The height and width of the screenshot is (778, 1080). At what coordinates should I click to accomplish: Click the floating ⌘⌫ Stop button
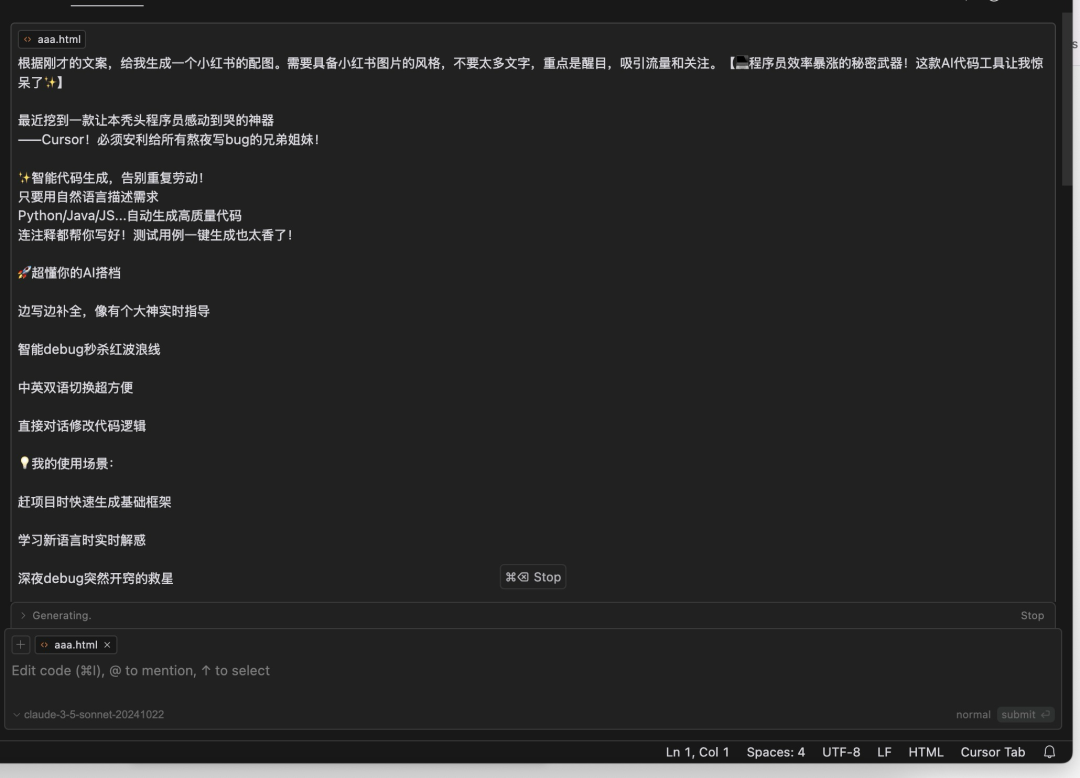[x=533, y=577]
